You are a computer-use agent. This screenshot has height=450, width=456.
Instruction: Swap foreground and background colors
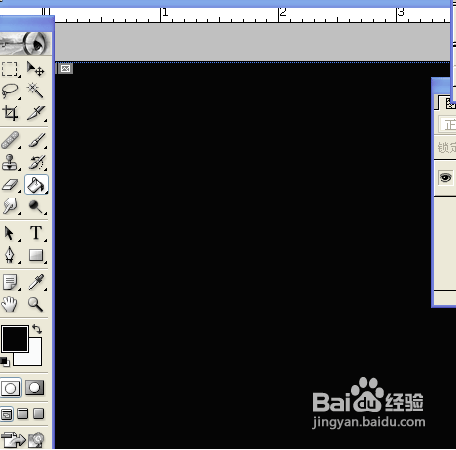(x=37, y=329)
